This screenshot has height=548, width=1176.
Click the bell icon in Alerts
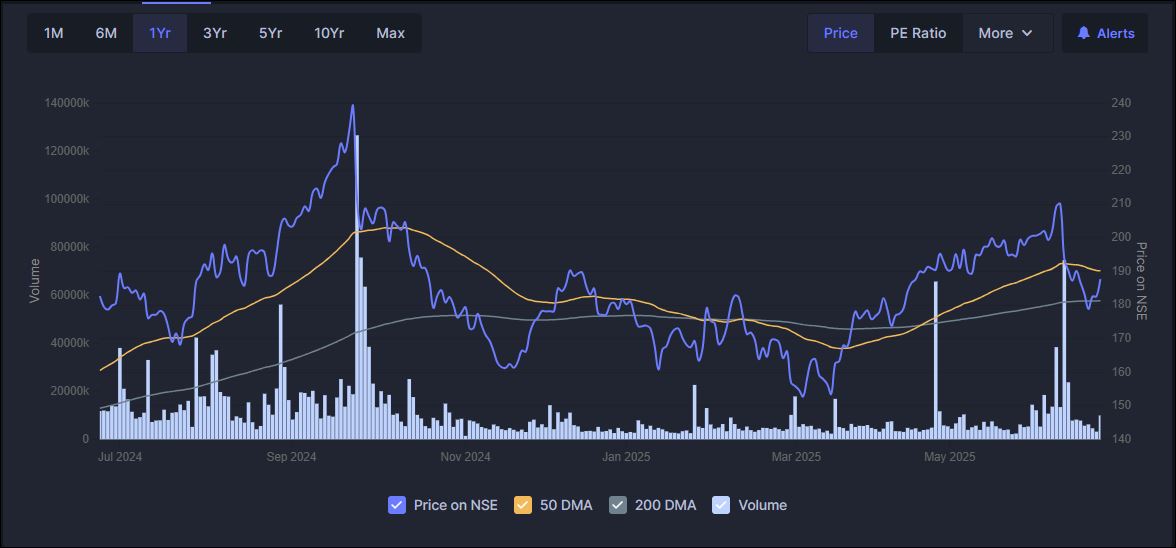click(x=1083, y=33)
